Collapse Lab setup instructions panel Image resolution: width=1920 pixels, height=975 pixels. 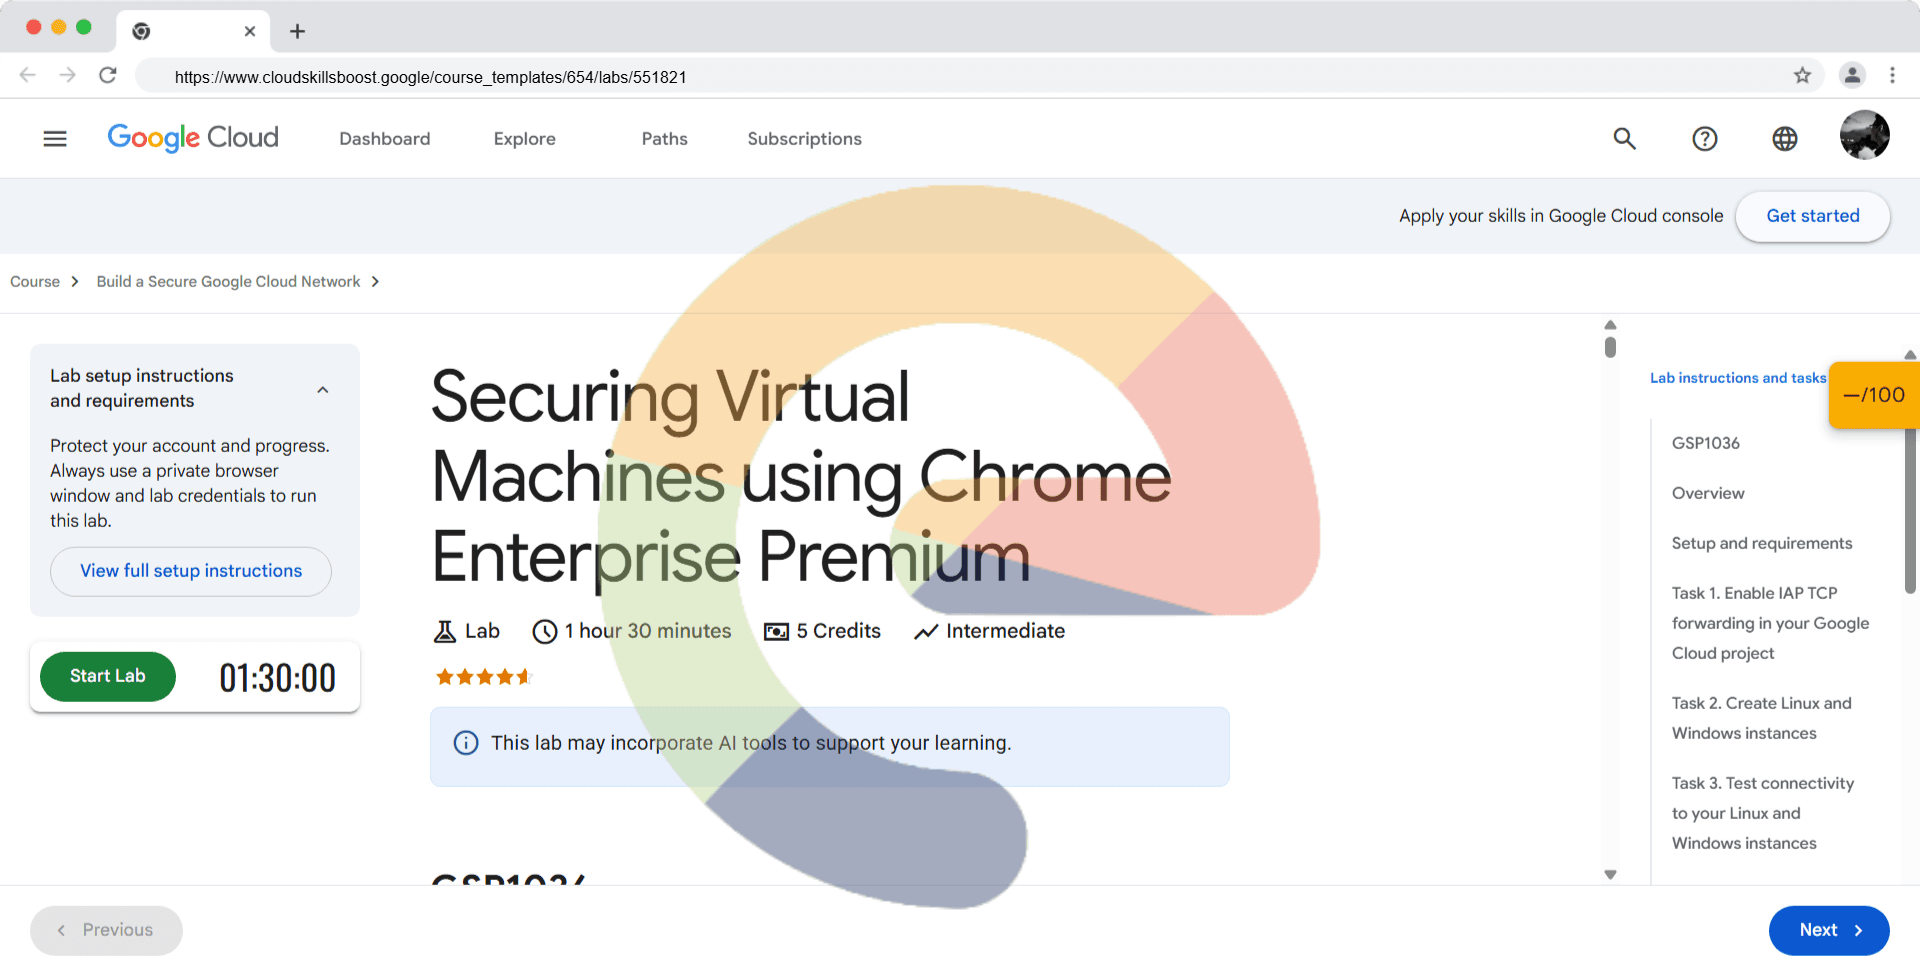coord(322,390)
